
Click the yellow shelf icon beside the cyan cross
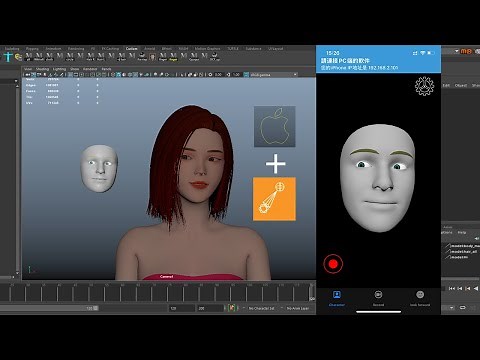click(18, 57)
